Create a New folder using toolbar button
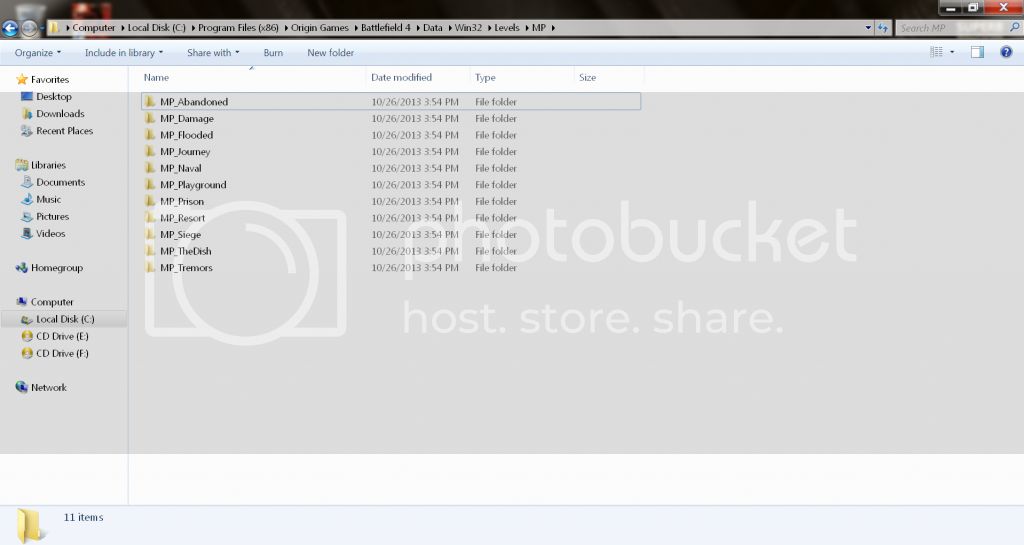 click(330, 53)
